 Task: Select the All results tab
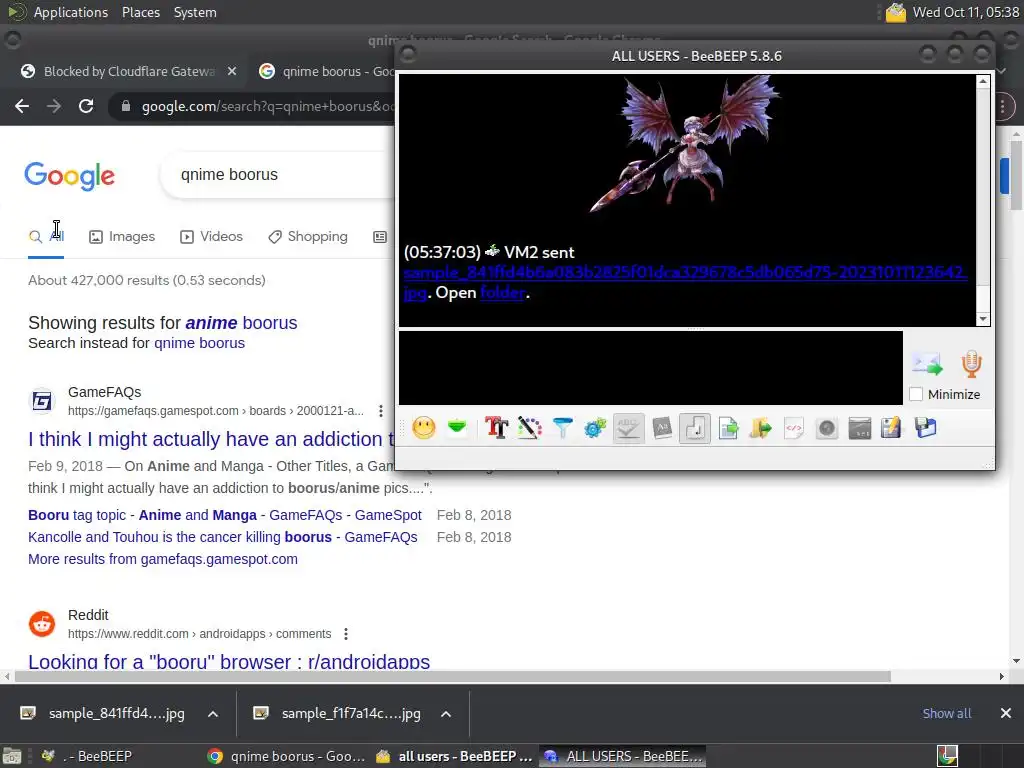[46, 236]
